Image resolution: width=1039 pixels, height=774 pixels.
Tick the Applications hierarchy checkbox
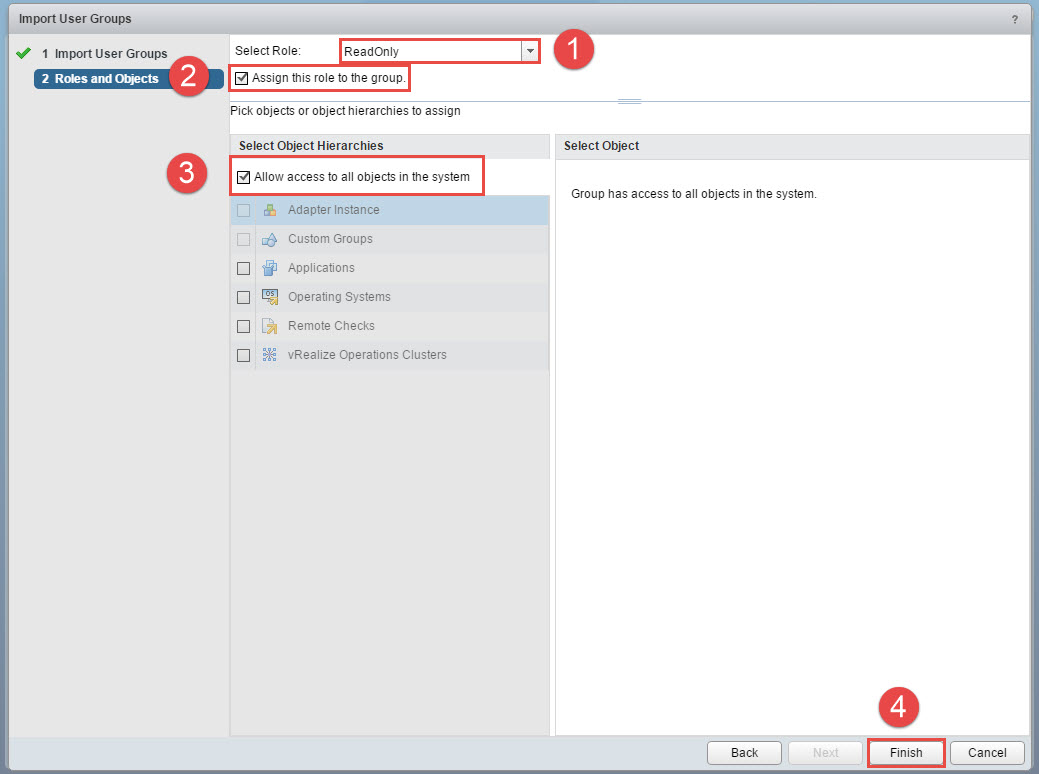click(x=243, y=268)
